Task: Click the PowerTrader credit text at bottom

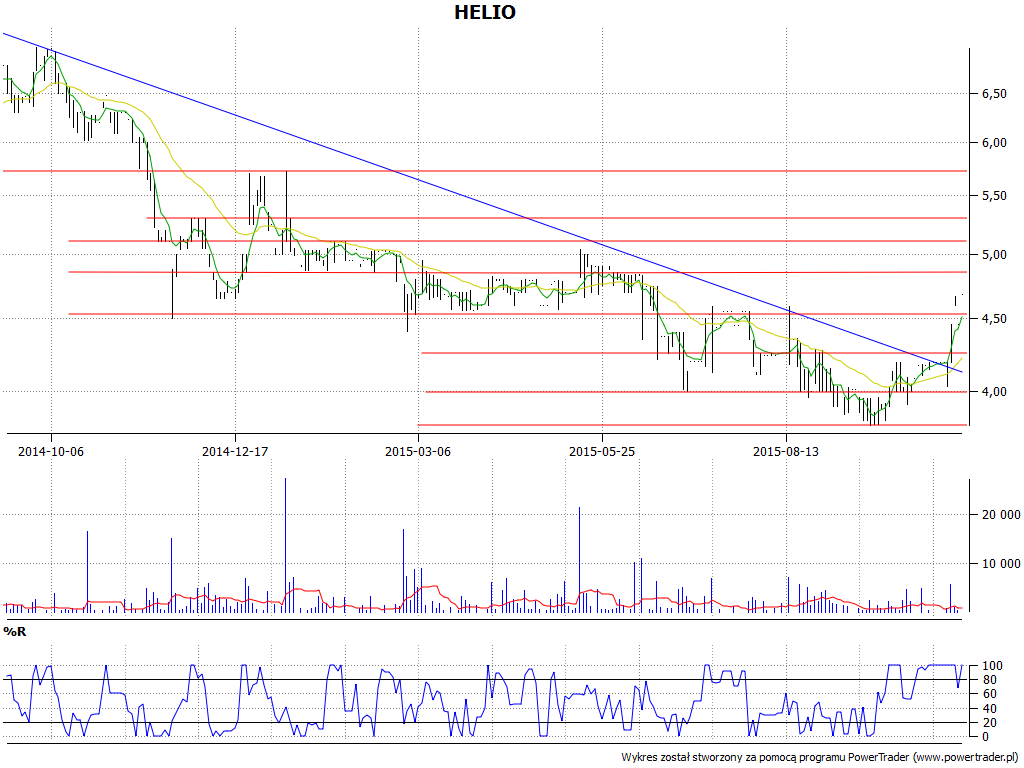Action: coord(819,758)
